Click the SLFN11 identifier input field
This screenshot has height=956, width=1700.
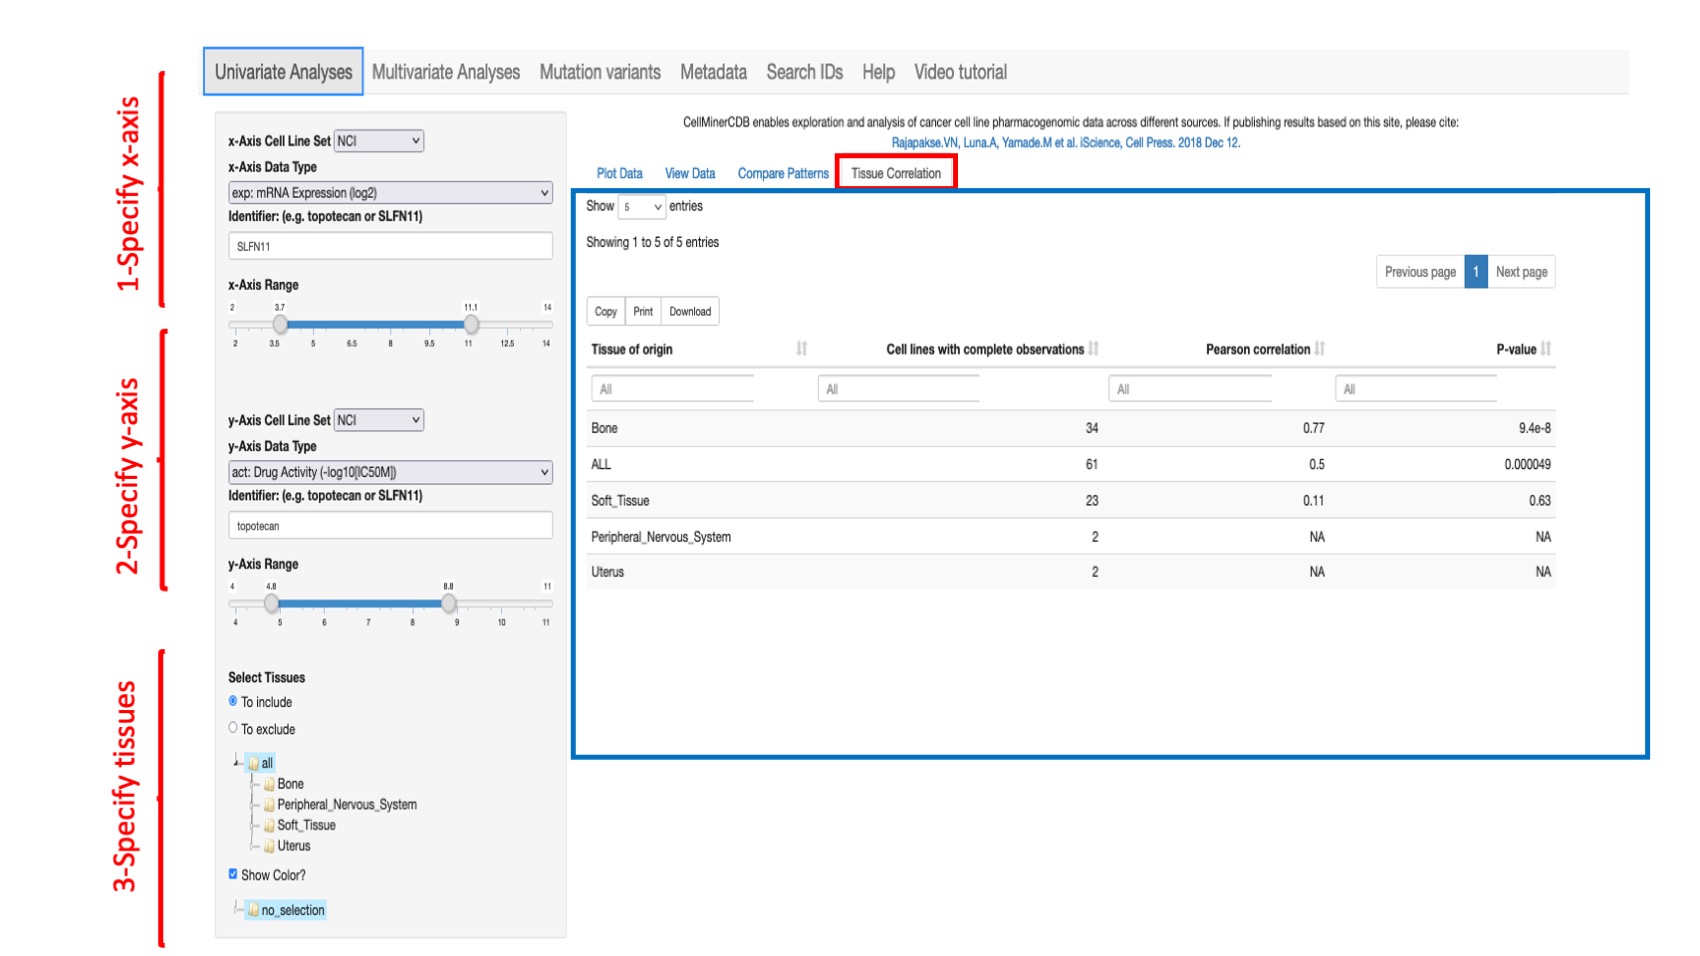click(x=389, y=245)
